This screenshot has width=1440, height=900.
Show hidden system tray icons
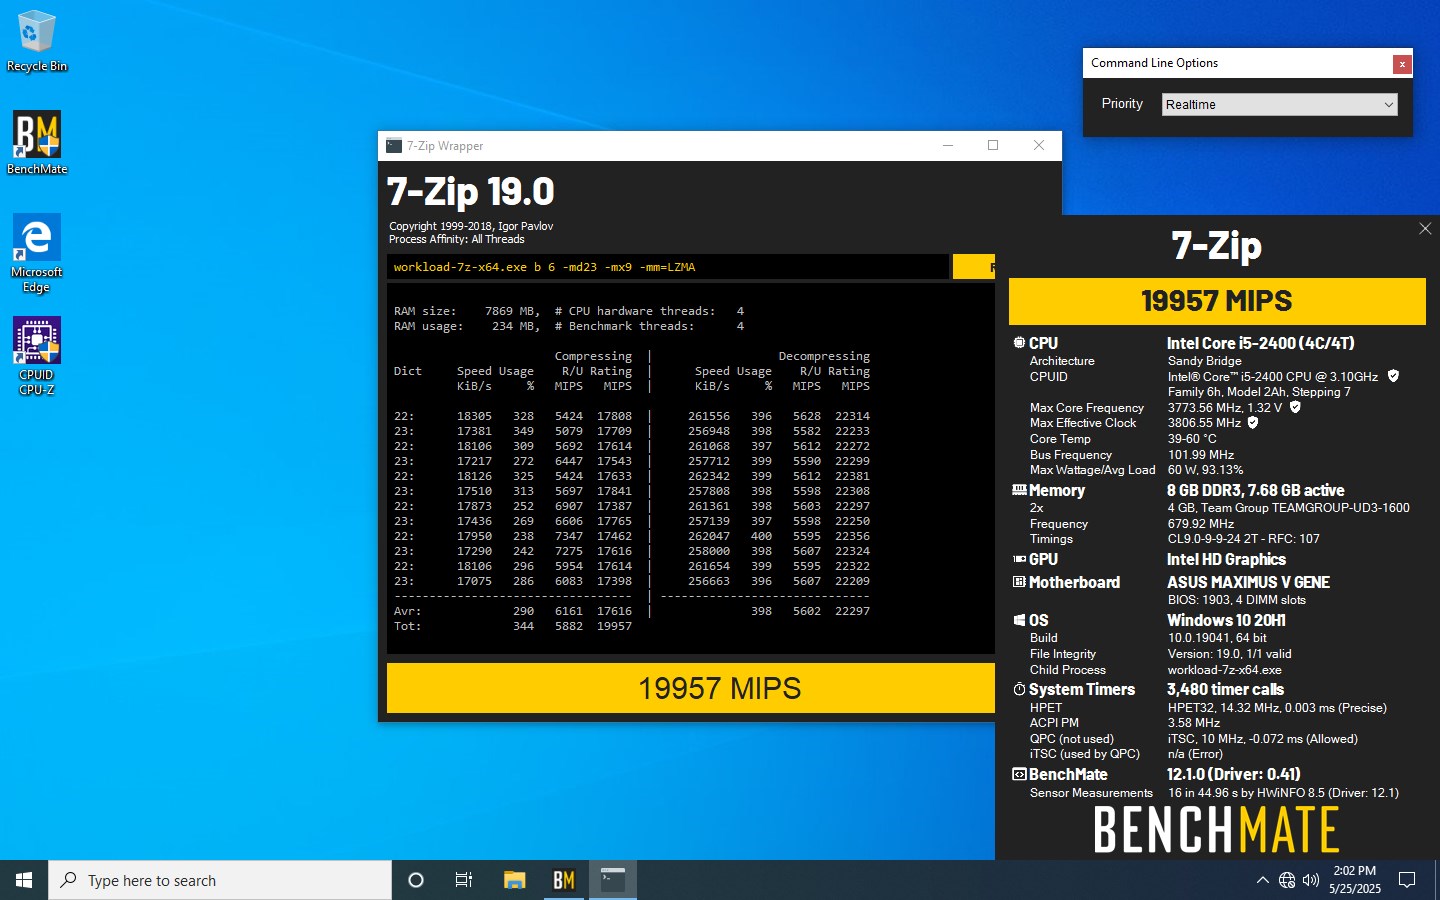coord(1262,880)
